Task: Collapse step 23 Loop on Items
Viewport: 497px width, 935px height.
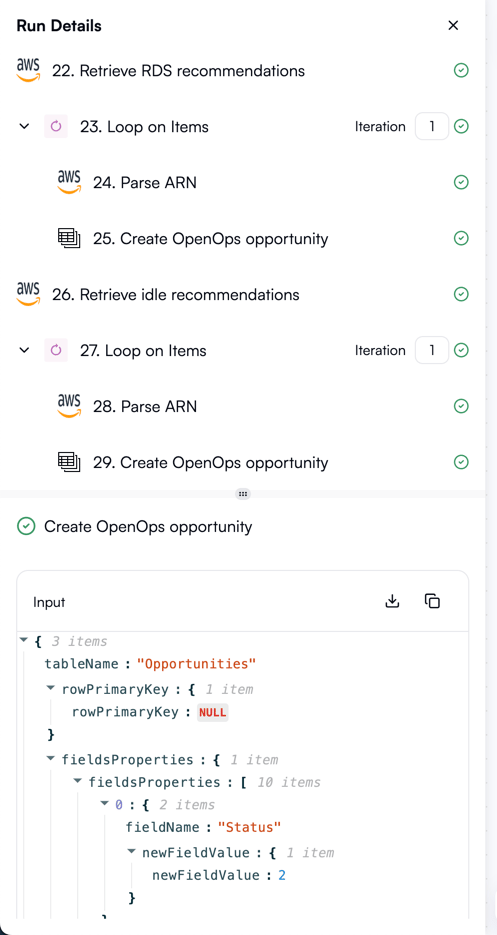Action: 24,126
